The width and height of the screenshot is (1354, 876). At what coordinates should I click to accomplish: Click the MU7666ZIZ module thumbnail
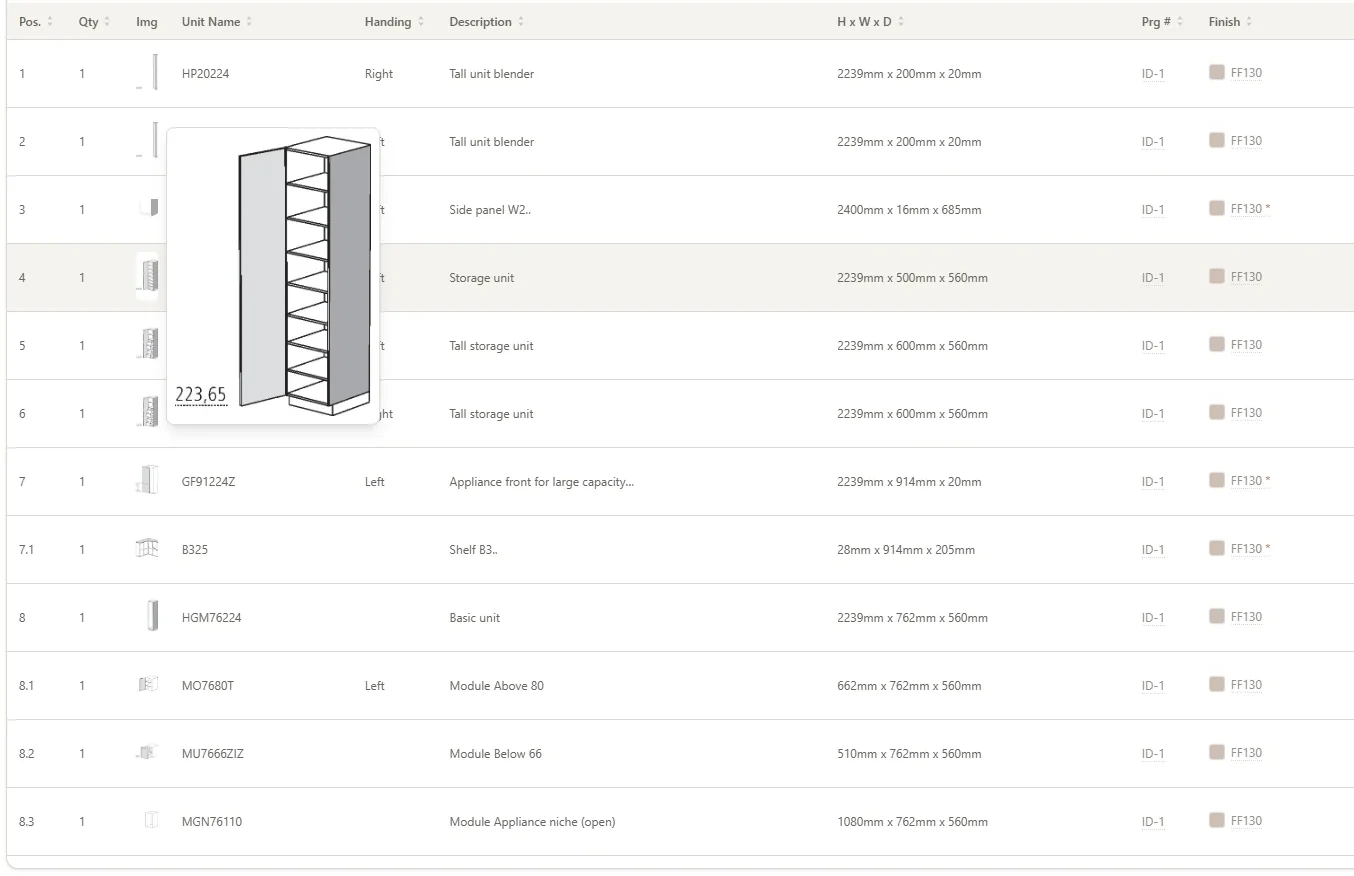[146, 753]
